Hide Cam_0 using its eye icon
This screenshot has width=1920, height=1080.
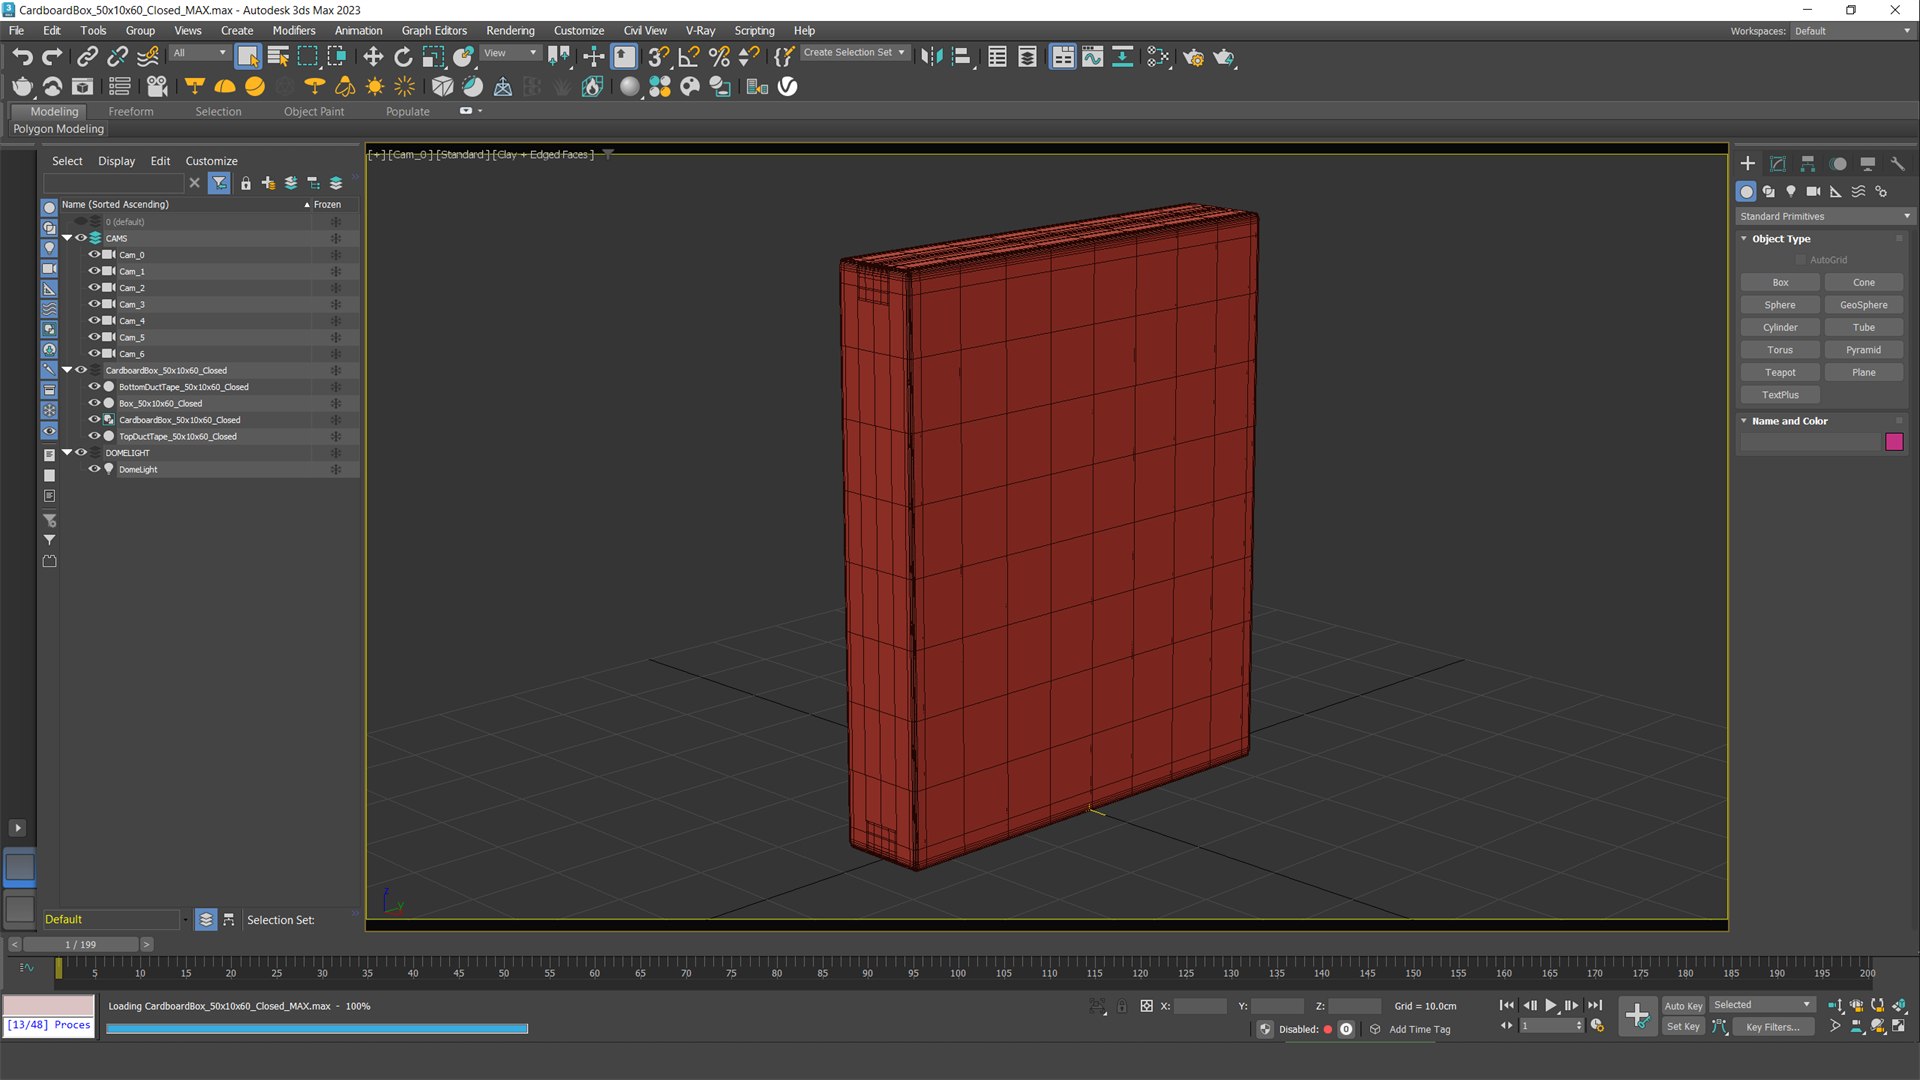click(x=94, y=254)
